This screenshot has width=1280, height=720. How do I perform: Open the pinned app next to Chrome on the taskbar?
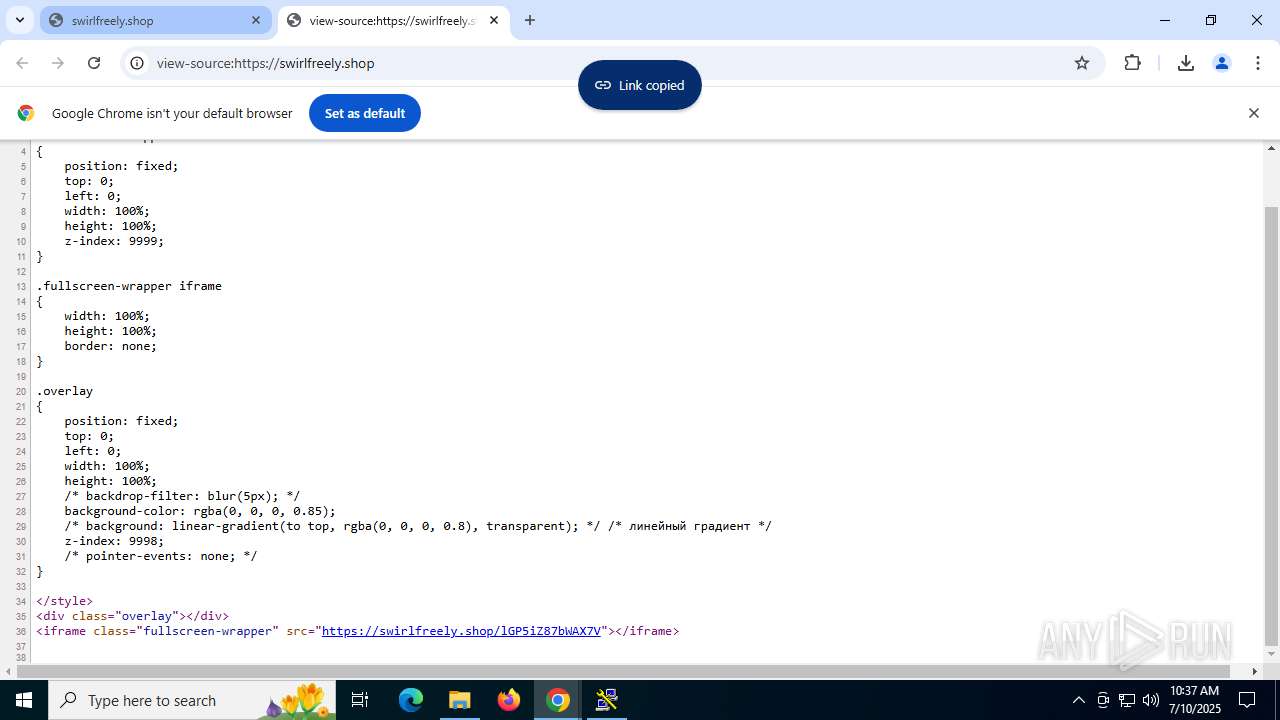(607, 700)
